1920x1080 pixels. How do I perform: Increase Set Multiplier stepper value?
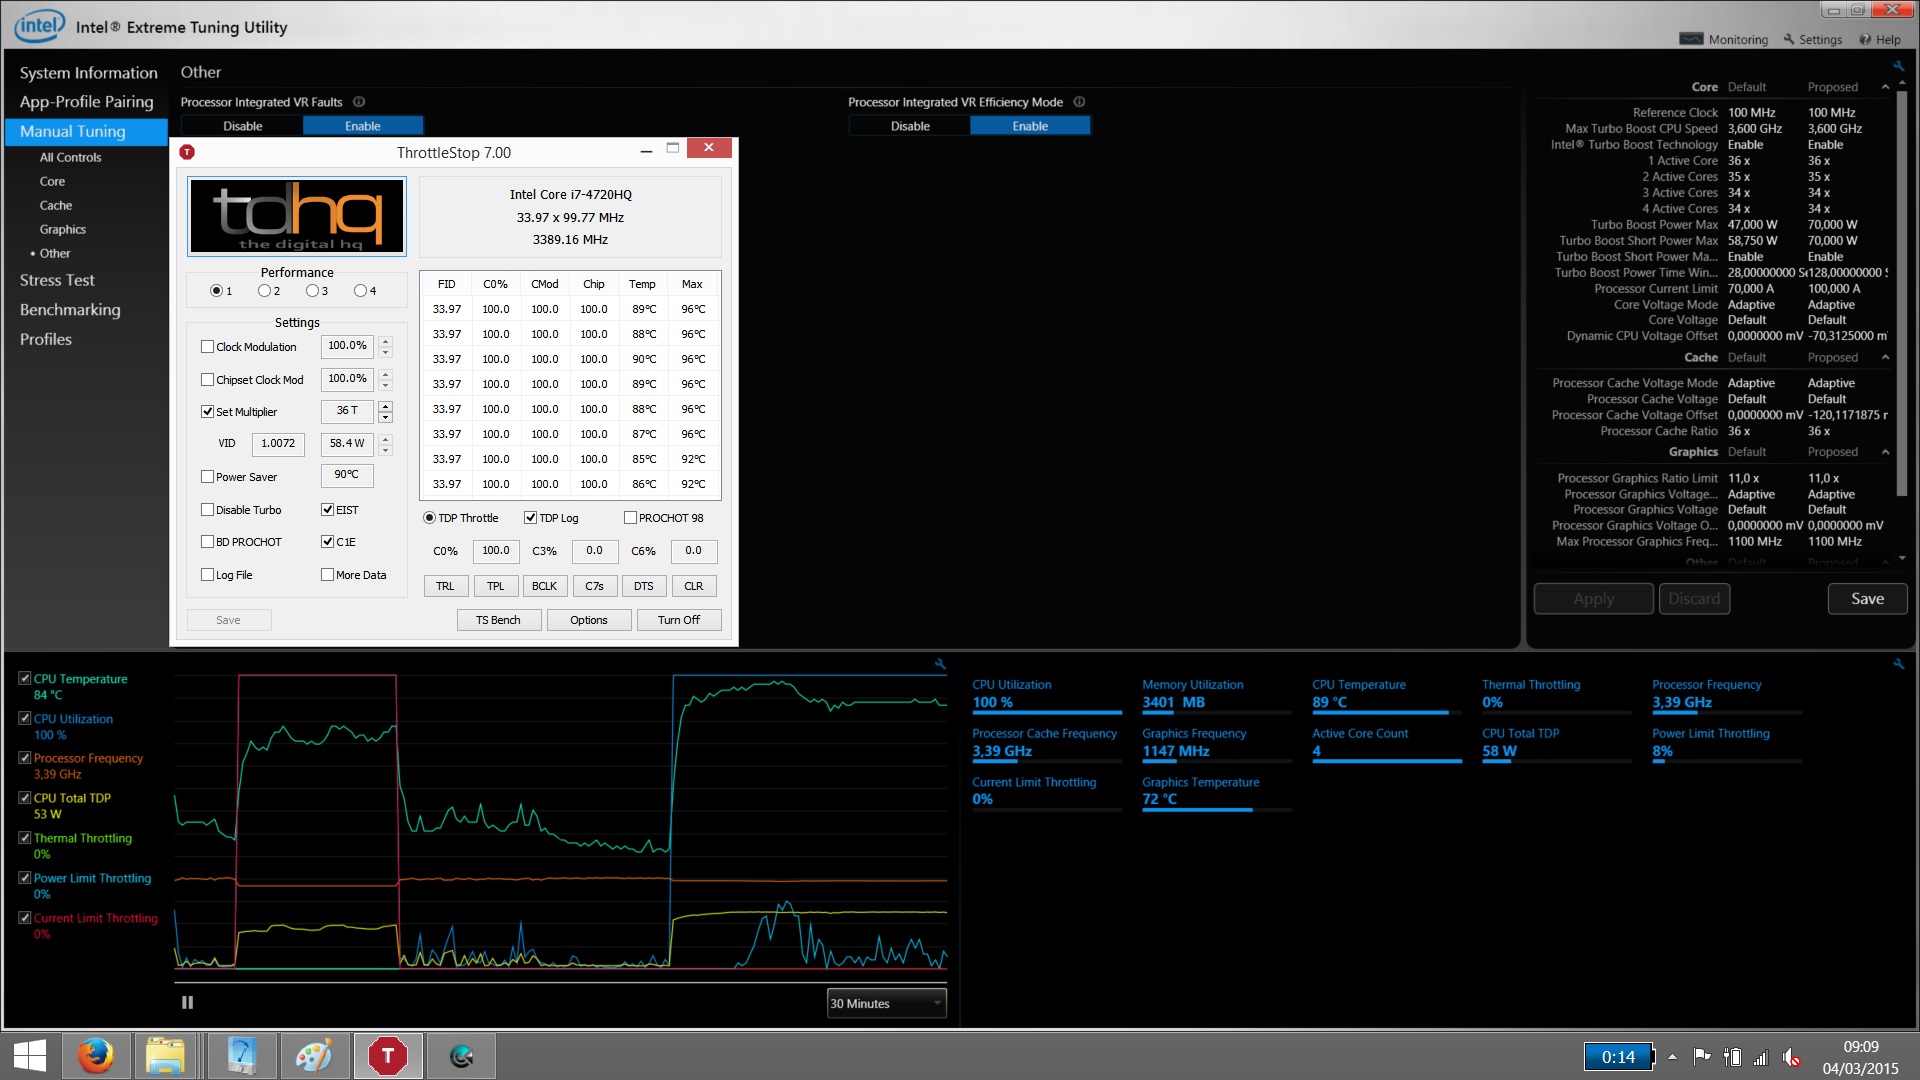coord(385,406)
